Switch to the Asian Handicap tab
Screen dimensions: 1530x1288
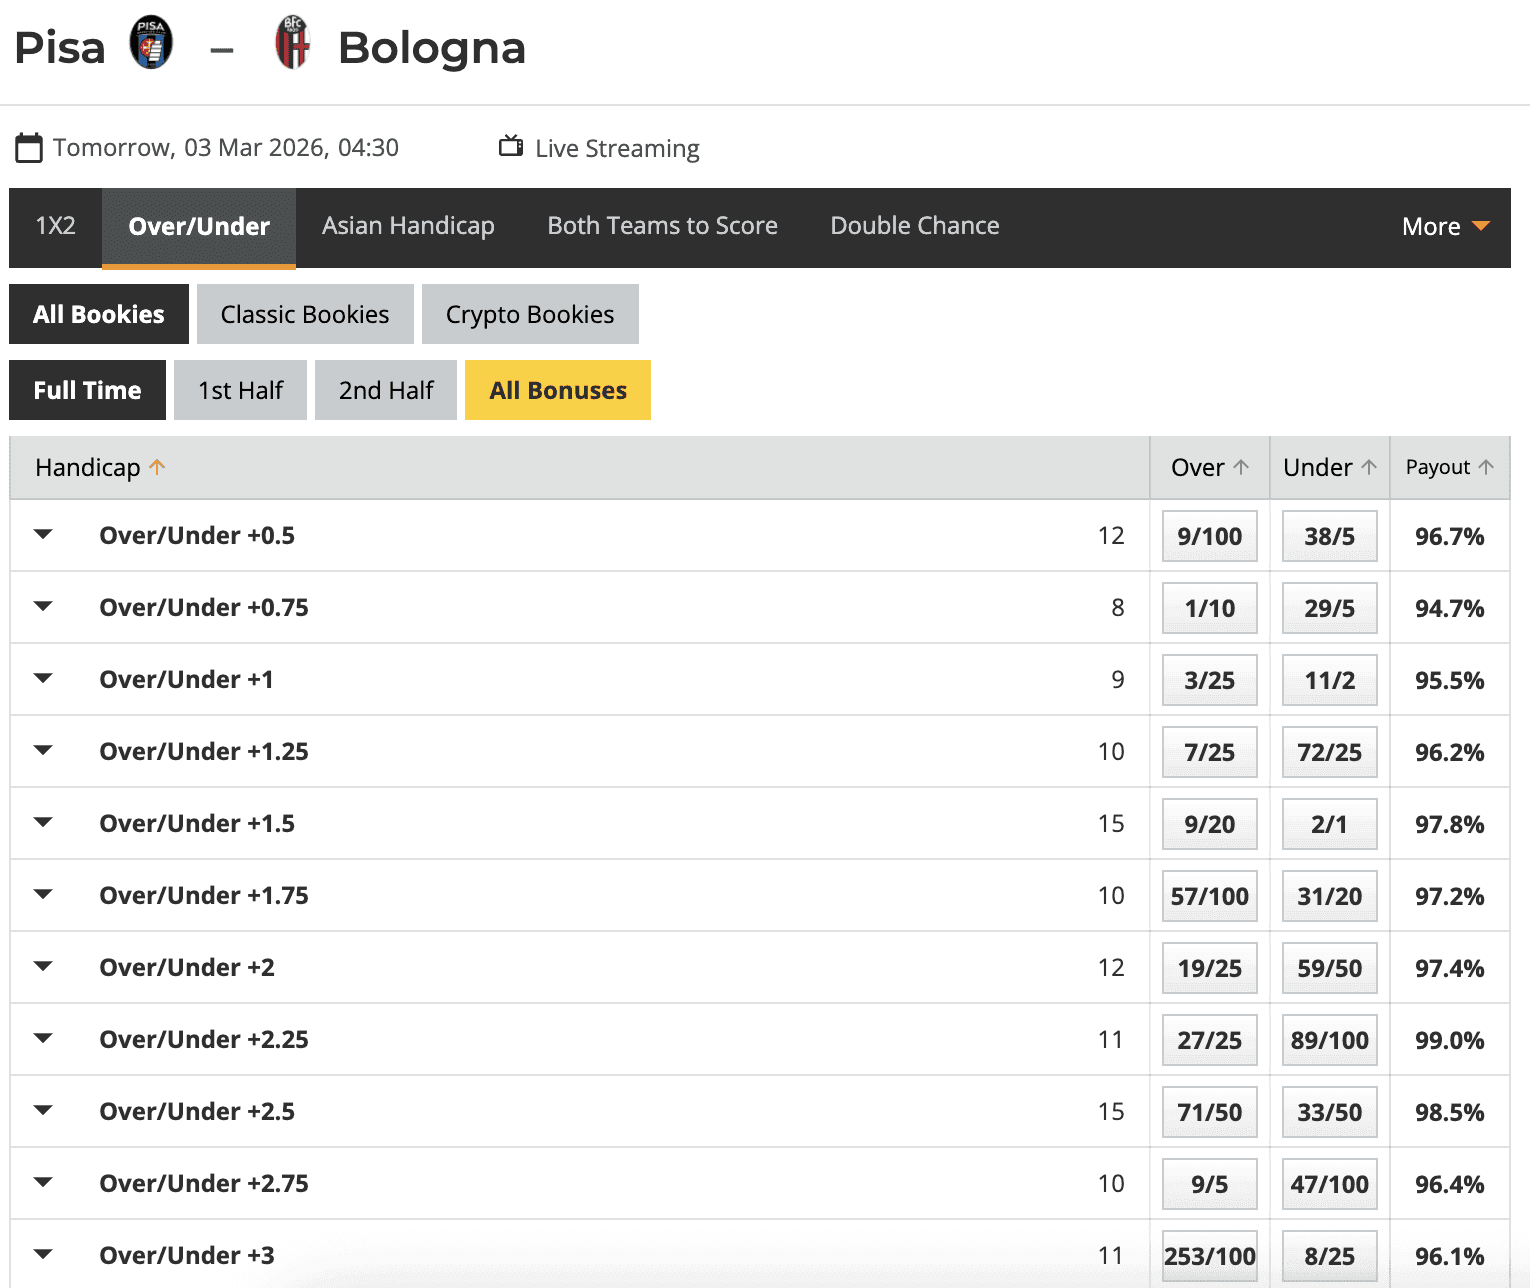(407, 226)
